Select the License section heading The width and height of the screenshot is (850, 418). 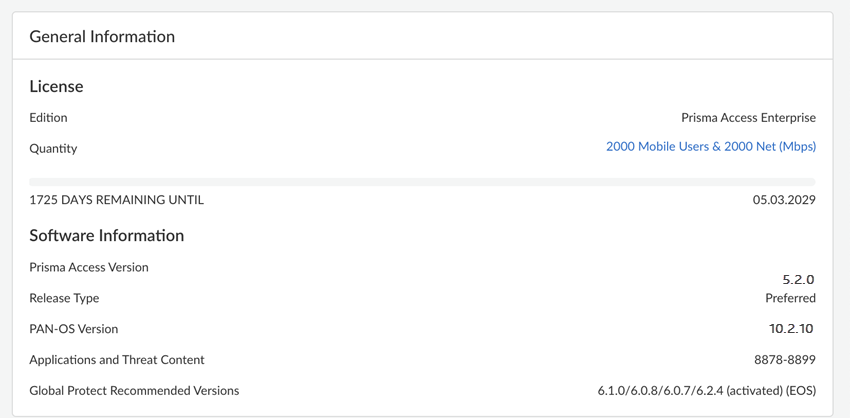point(56,87)
